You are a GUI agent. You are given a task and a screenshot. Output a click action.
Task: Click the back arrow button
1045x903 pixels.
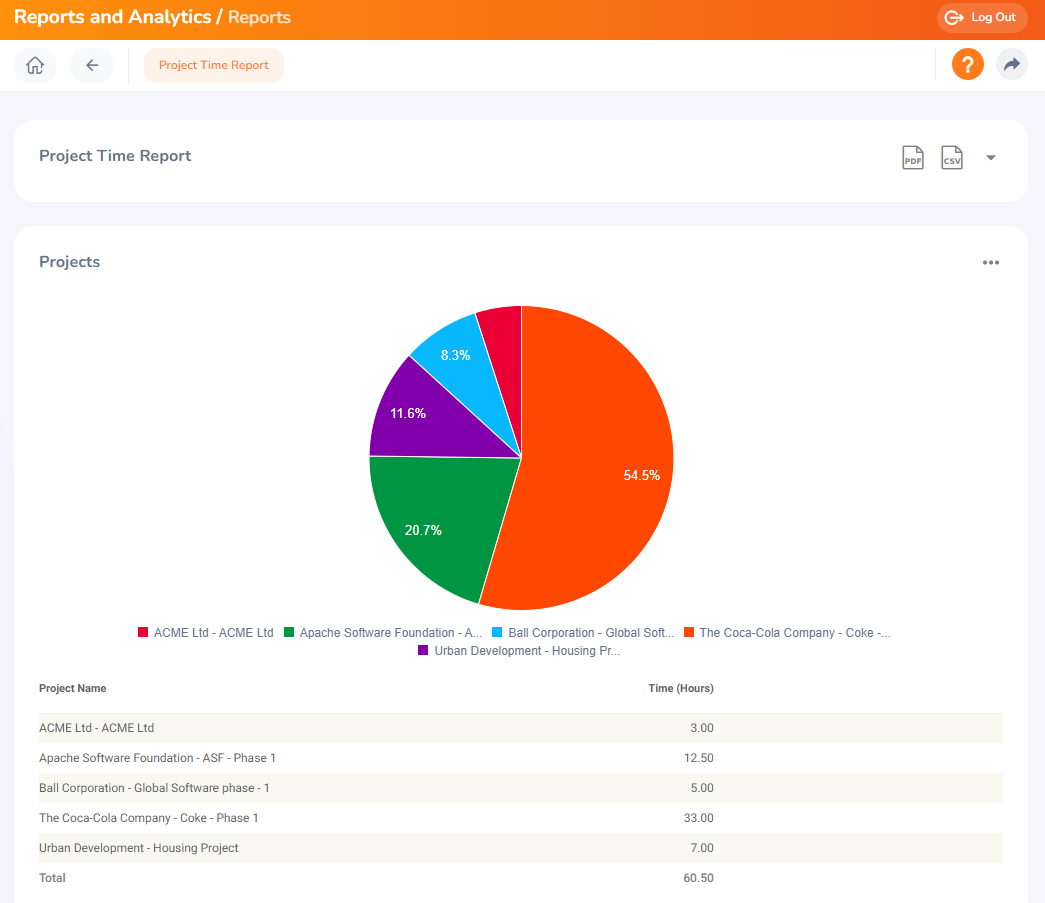coord(92,65)
